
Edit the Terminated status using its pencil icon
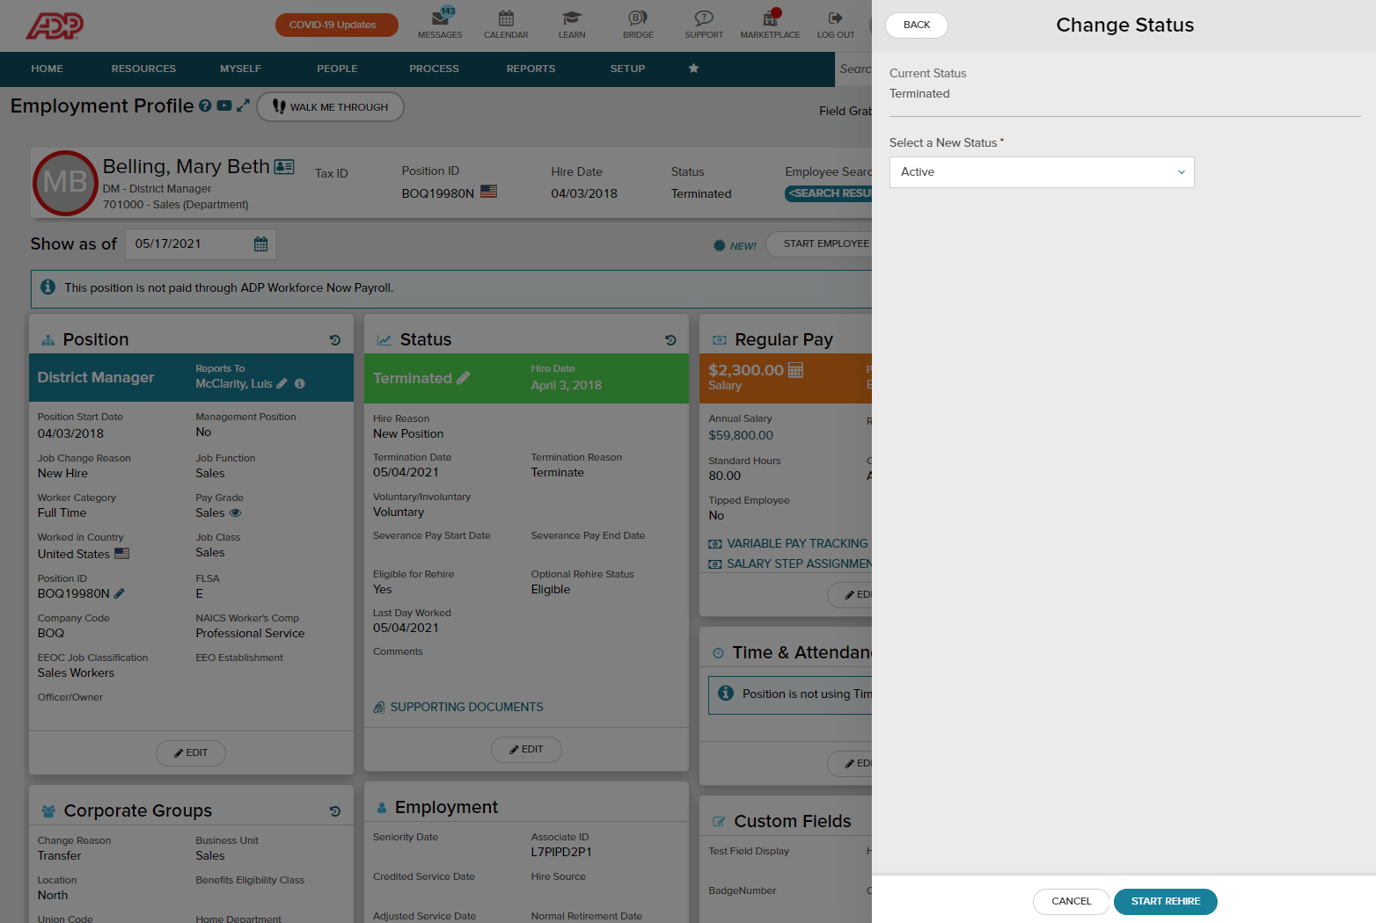pos(461,378)
